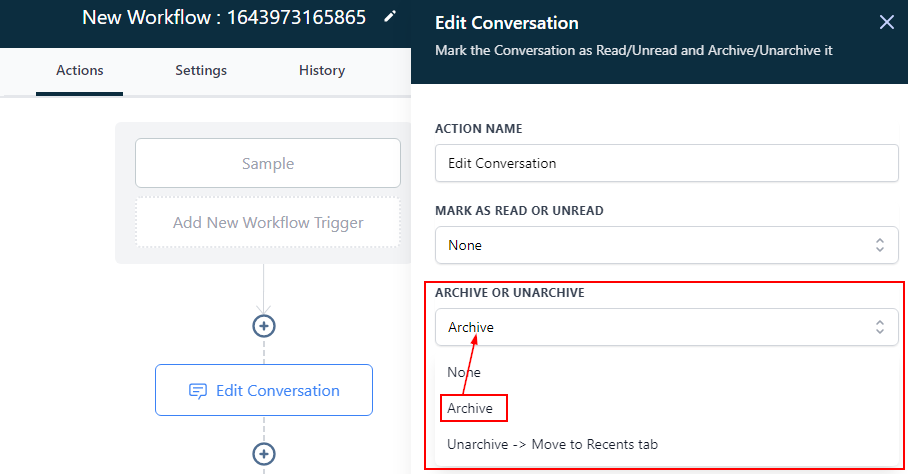
Task: Click the pencil icon to rename workflow
Action: point(390,17)
